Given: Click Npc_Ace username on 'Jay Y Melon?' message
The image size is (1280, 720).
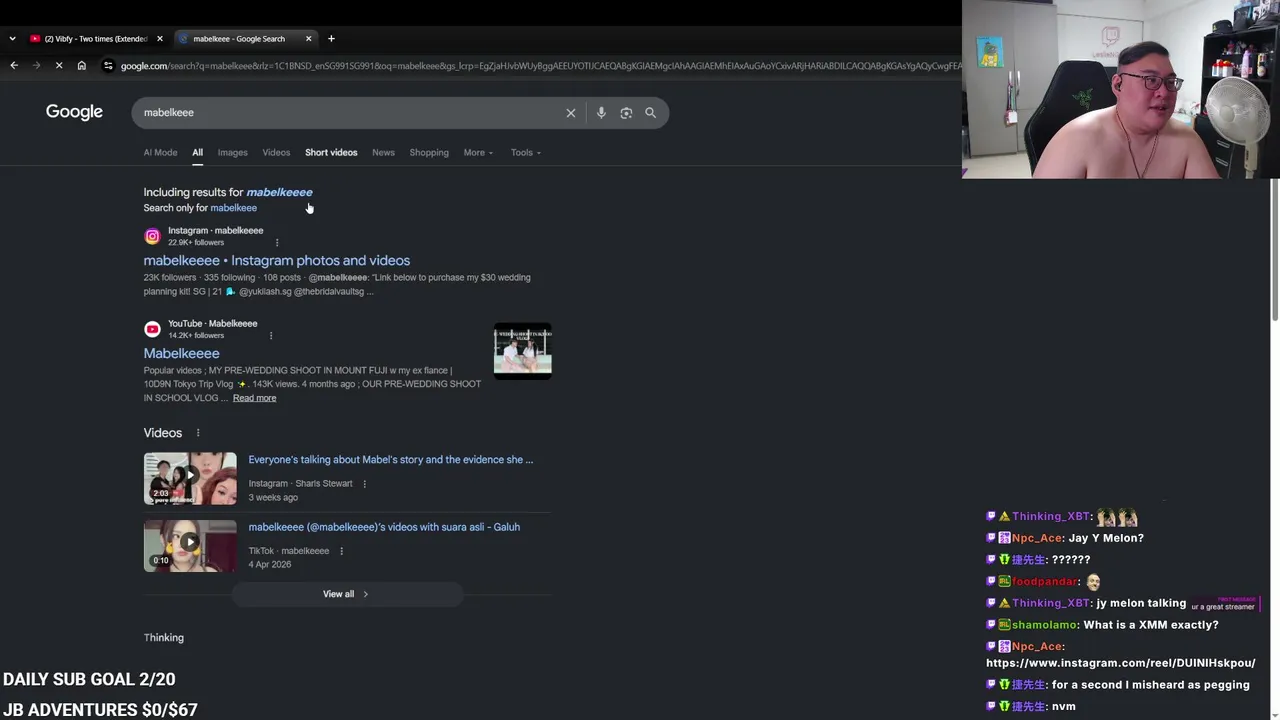Looking at the screenshot, I should (1036, 538).
